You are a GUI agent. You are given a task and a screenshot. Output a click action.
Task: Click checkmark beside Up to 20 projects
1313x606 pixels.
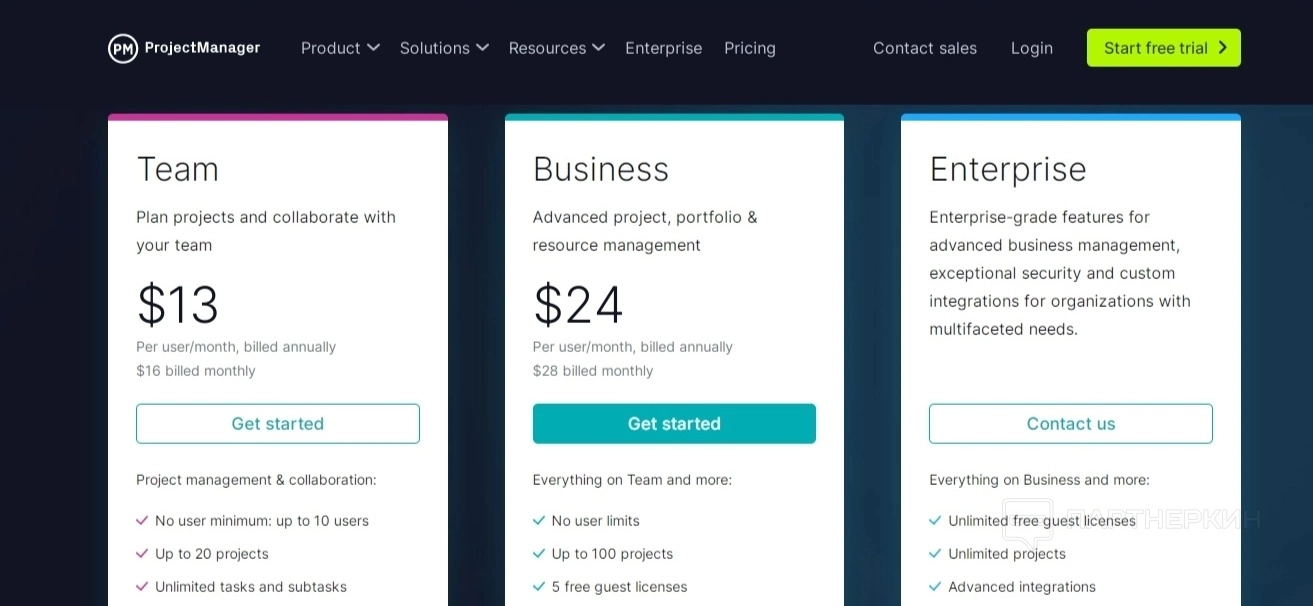point(142,554)
